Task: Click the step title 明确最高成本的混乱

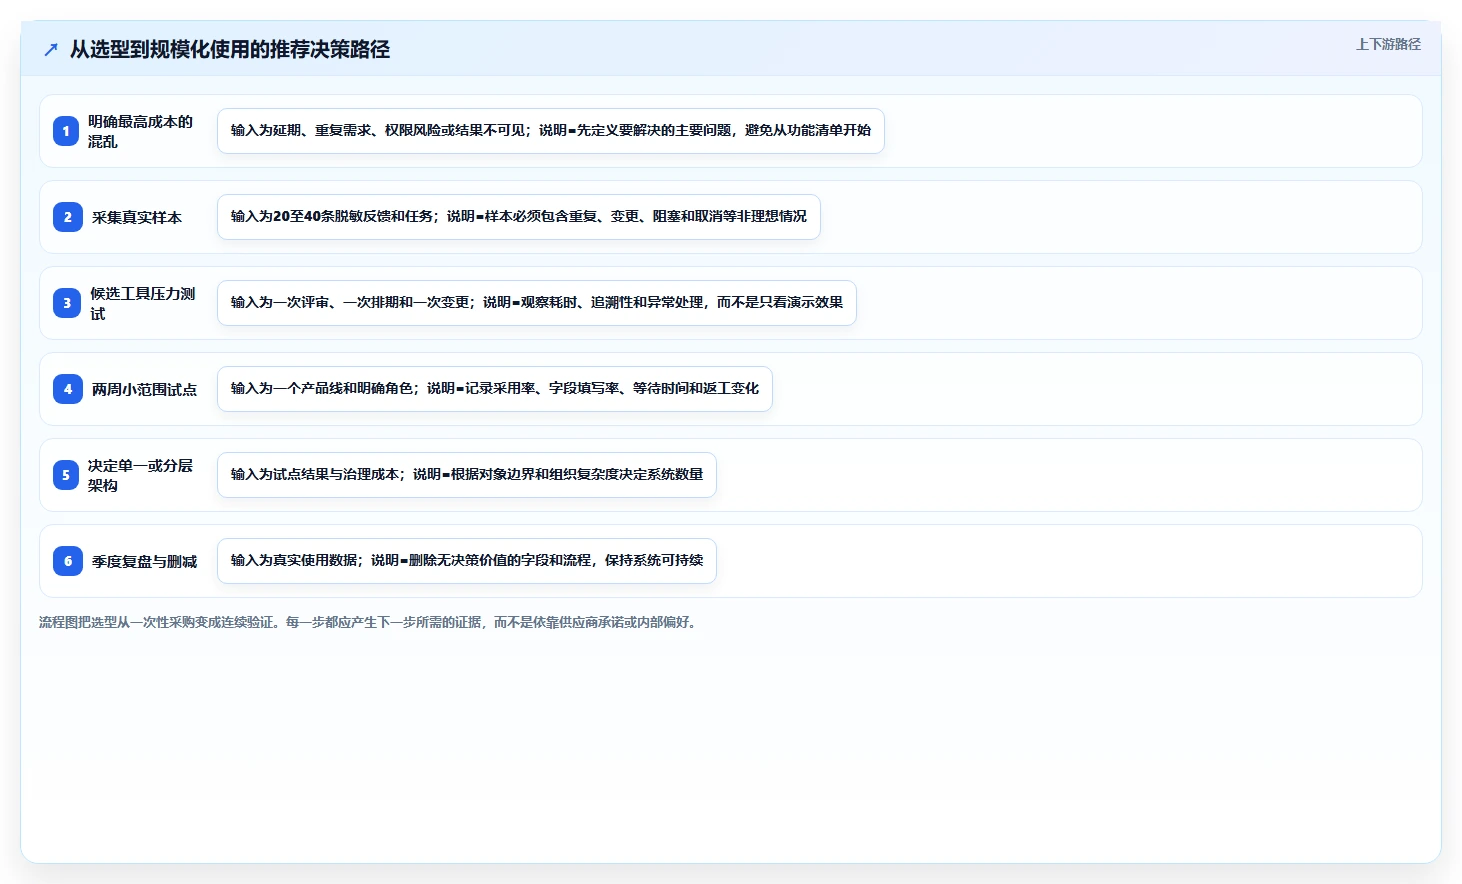Action: (141, 131)
